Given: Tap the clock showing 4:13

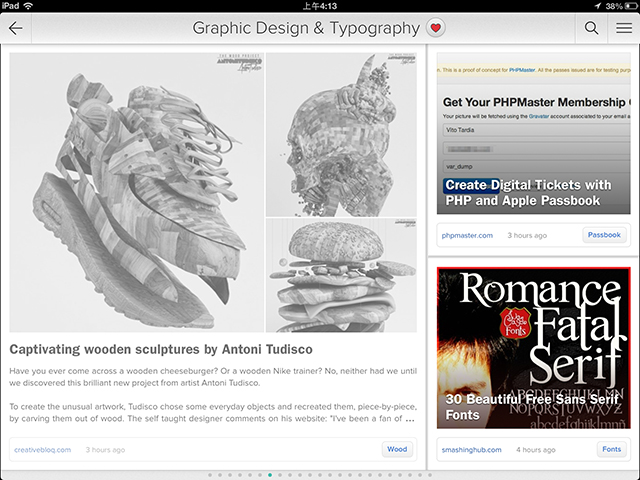Looking at the screenshot, I should pos(320,6).
